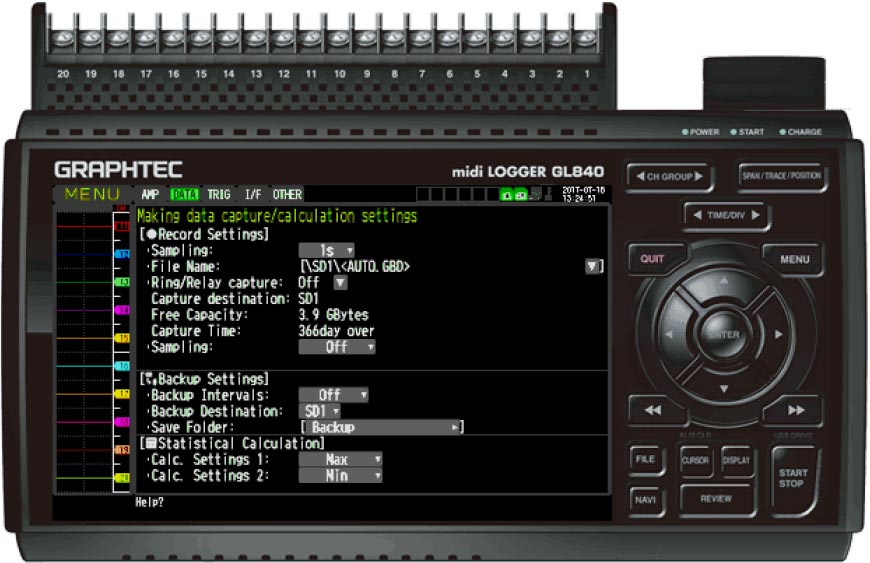Open the OTHER tab

[287, 195]
